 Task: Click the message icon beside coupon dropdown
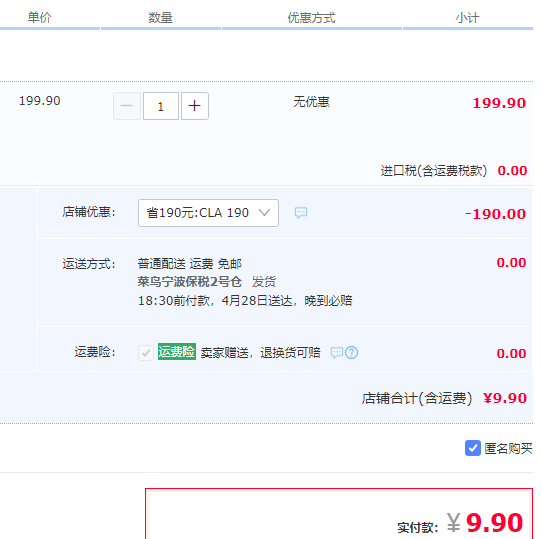[301, 212]
